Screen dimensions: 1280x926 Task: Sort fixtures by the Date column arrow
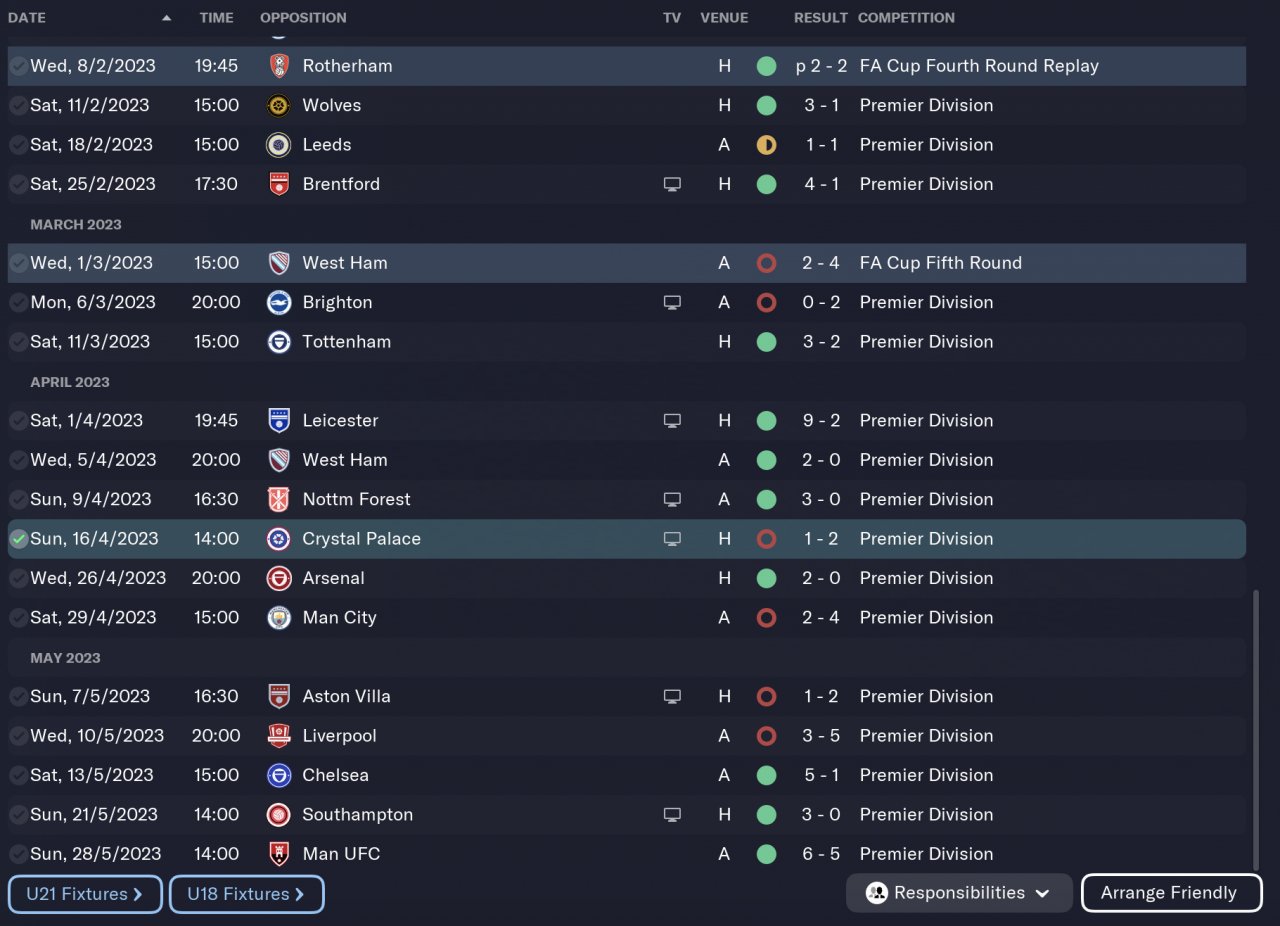tap(166, 18)
